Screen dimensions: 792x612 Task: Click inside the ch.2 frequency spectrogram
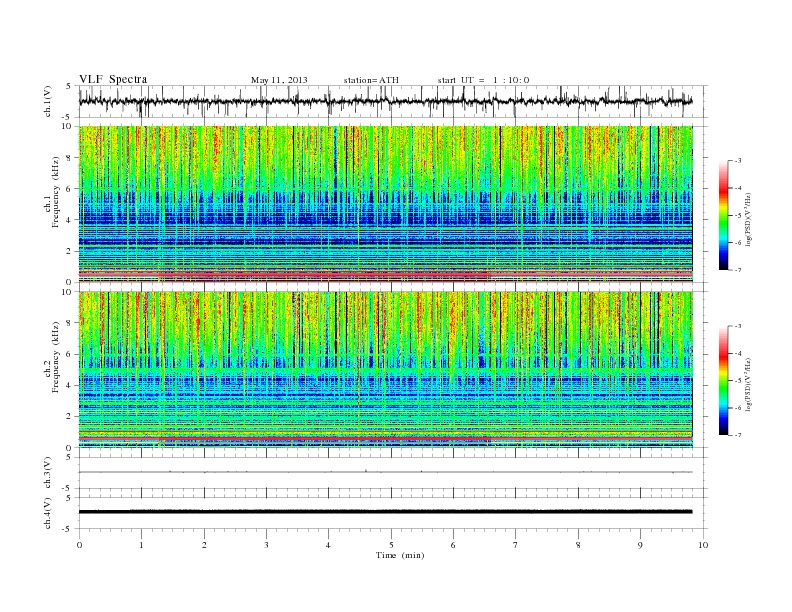click(386, 370)
